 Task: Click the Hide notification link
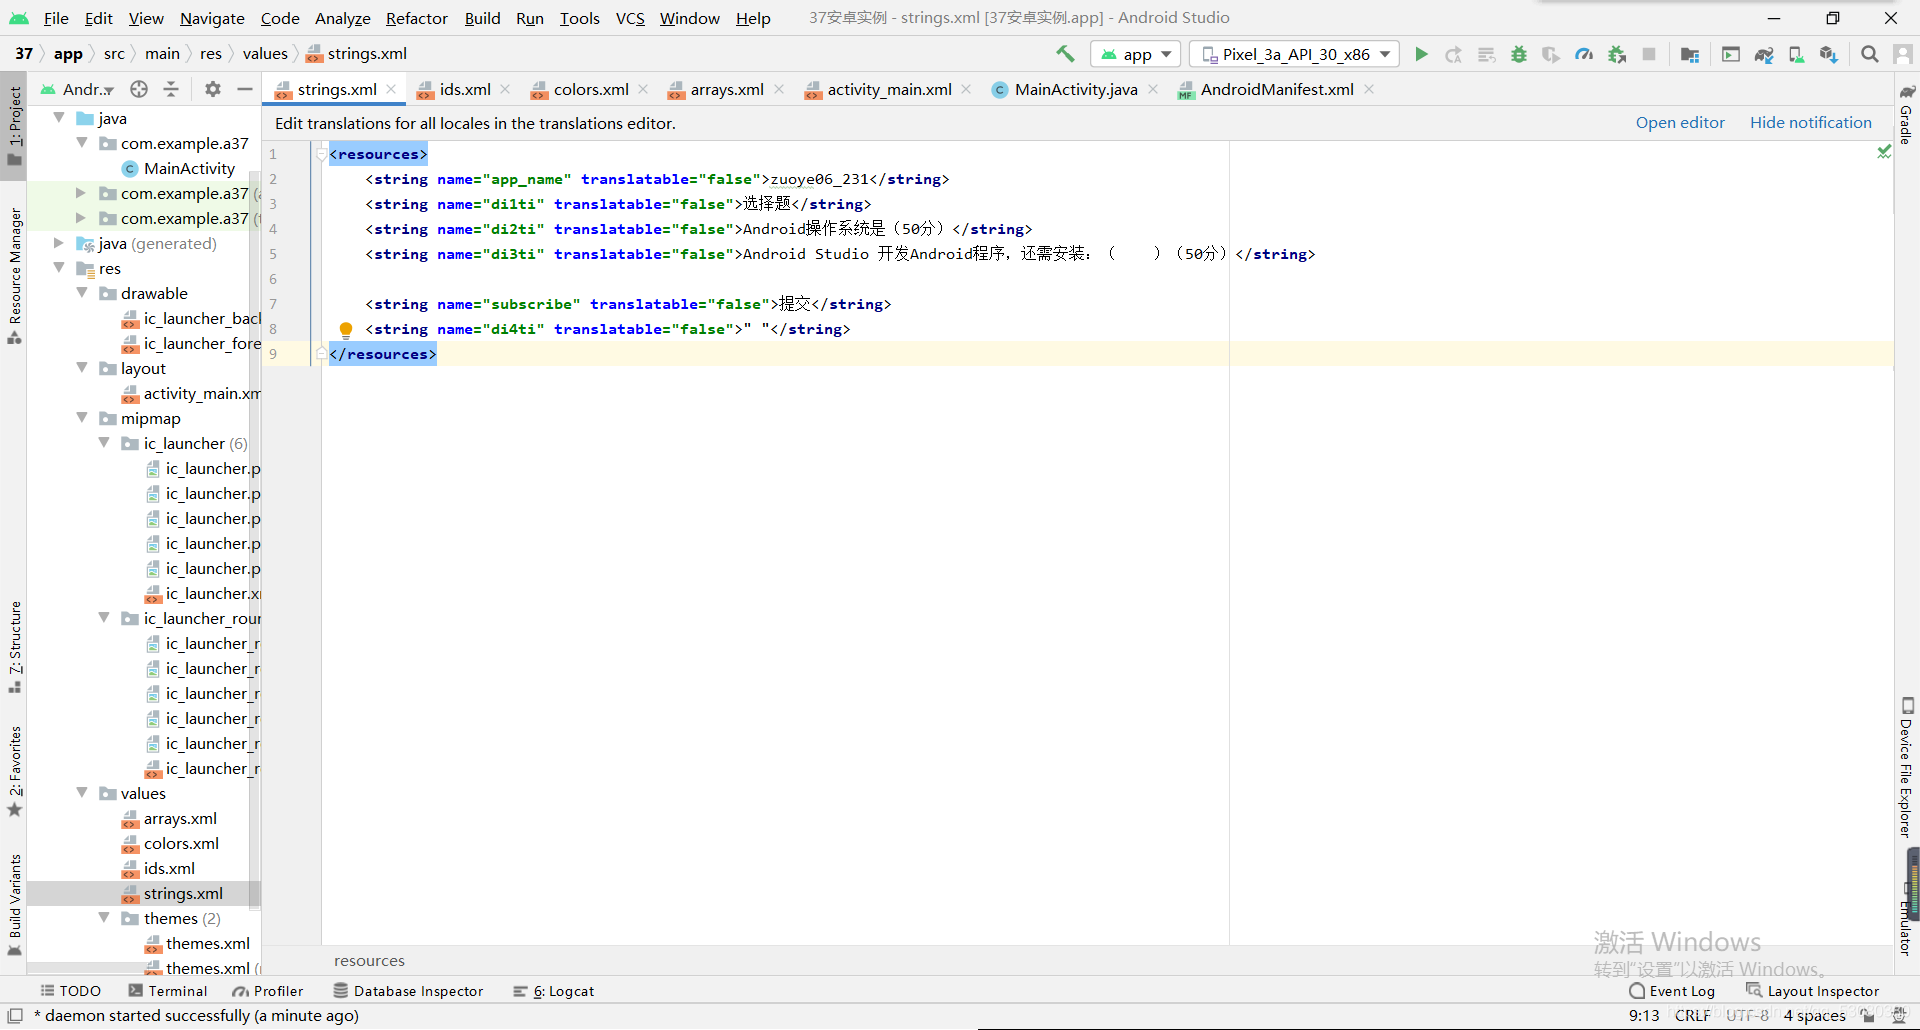(x=1810, y=122)
